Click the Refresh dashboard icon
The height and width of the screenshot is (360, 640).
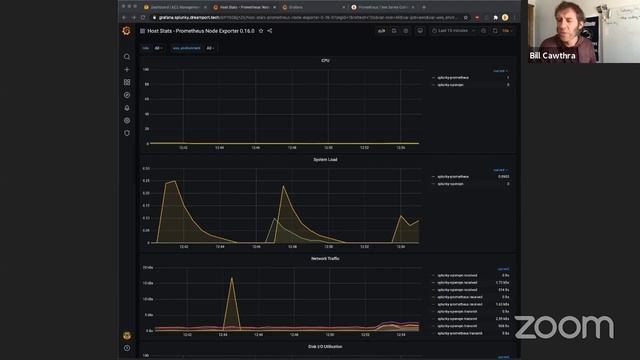[x=495, y=31]
